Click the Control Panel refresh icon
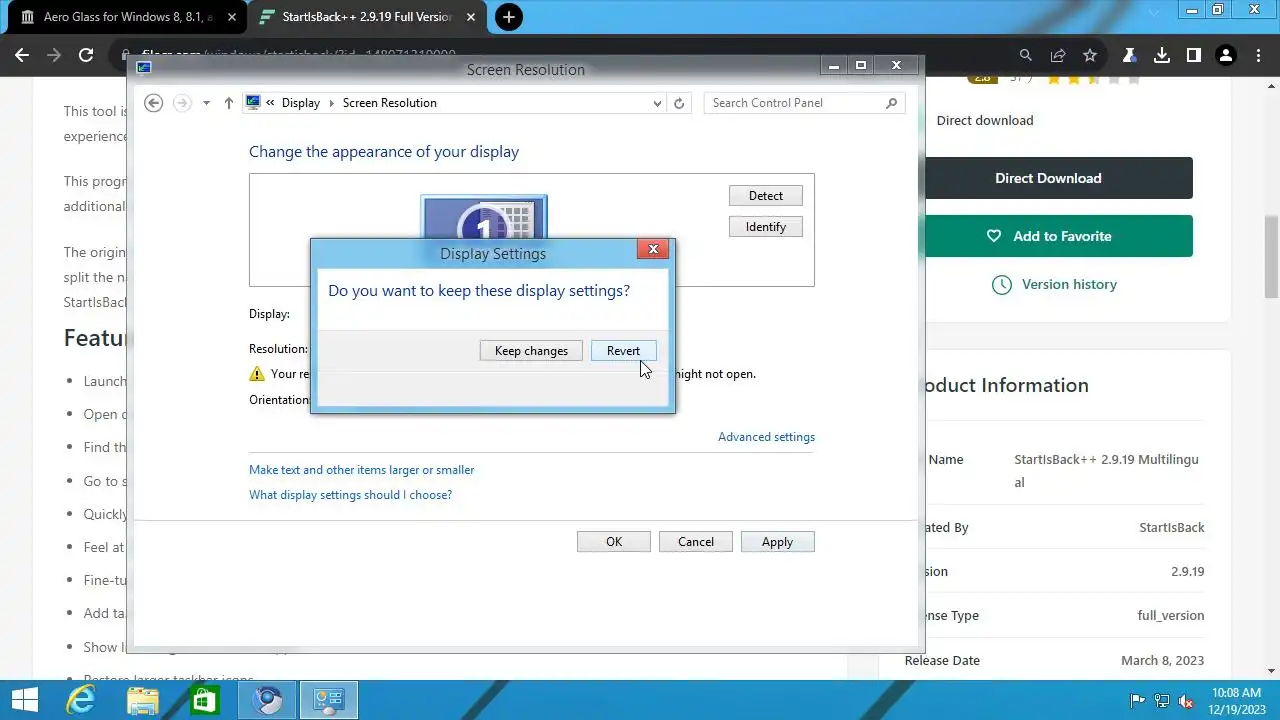1280x720 pixels. click(680, 103)
